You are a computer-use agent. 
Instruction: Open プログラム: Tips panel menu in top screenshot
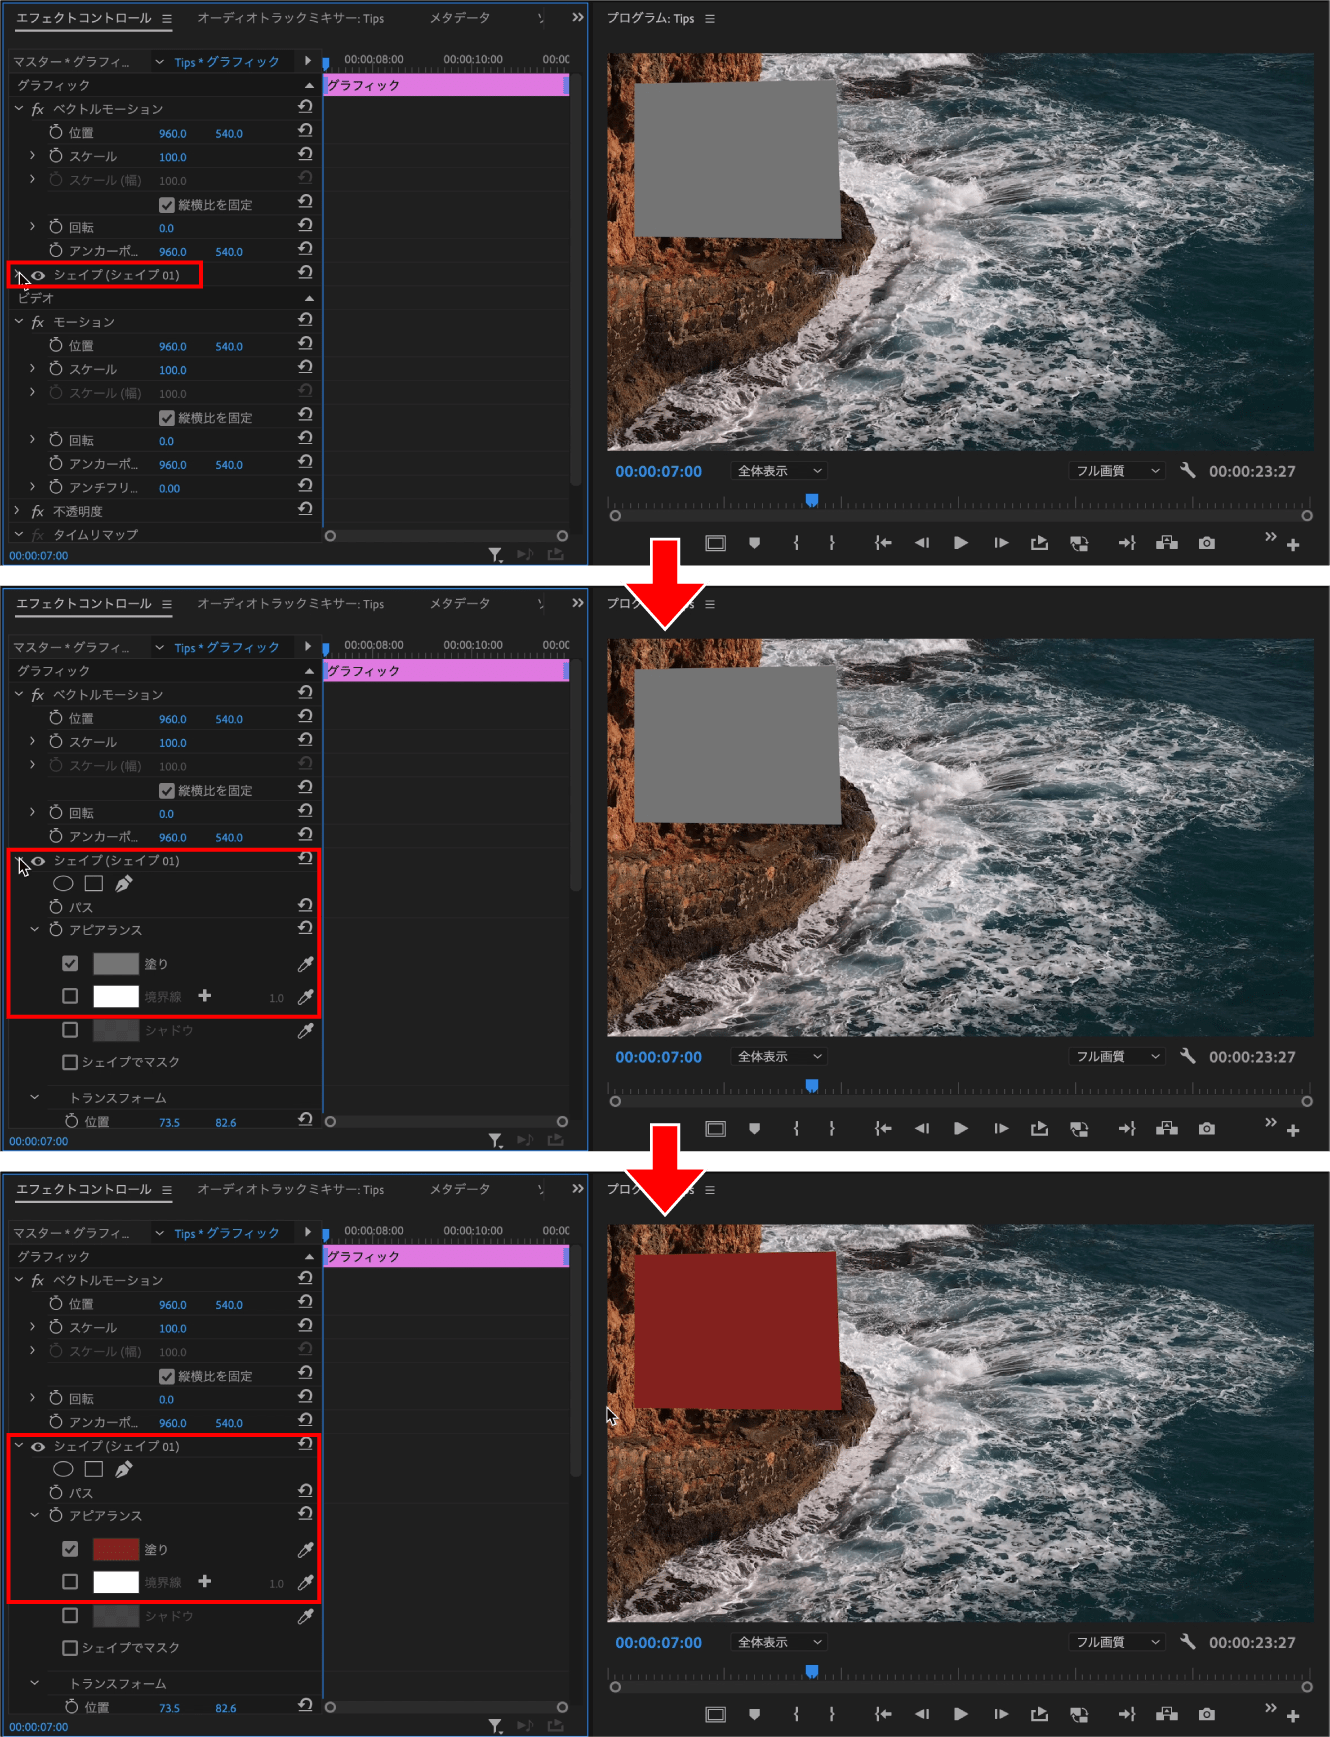[x=710, y=18]
